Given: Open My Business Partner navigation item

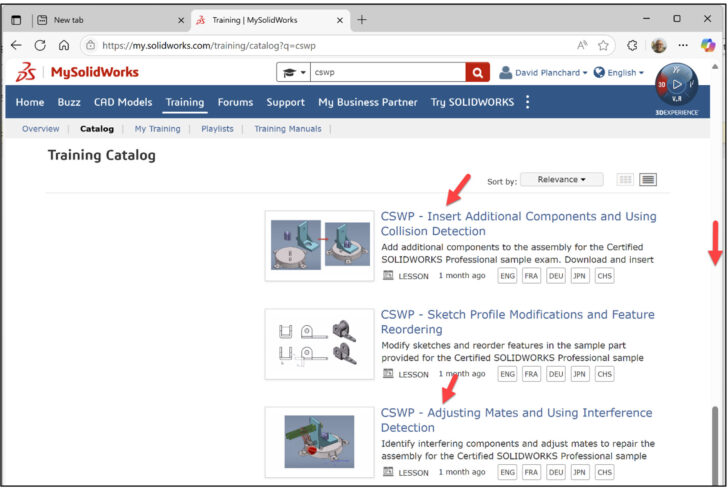Looking at the screenshot, I should coord(368,102).
